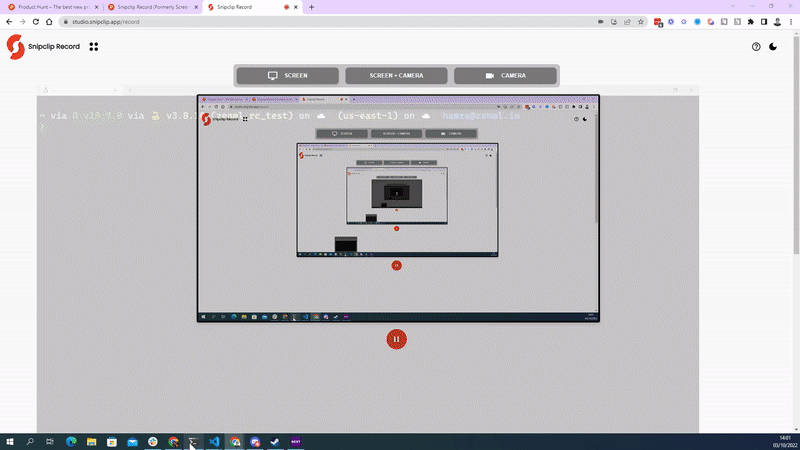Close the active Snipclip Record tab
The image size is (800, 450).
click(296, 7)
